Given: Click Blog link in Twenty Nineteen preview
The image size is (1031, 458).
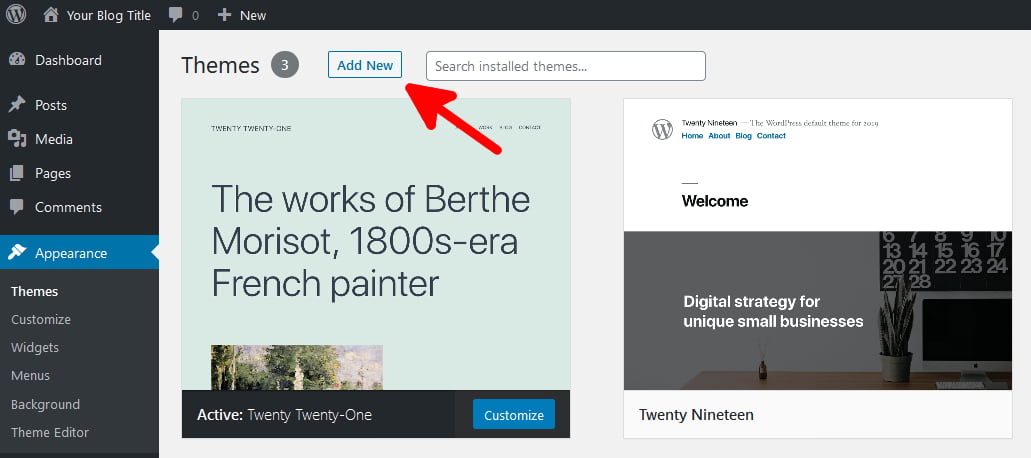Looking at the screenshot, I should tap(744, 136).
